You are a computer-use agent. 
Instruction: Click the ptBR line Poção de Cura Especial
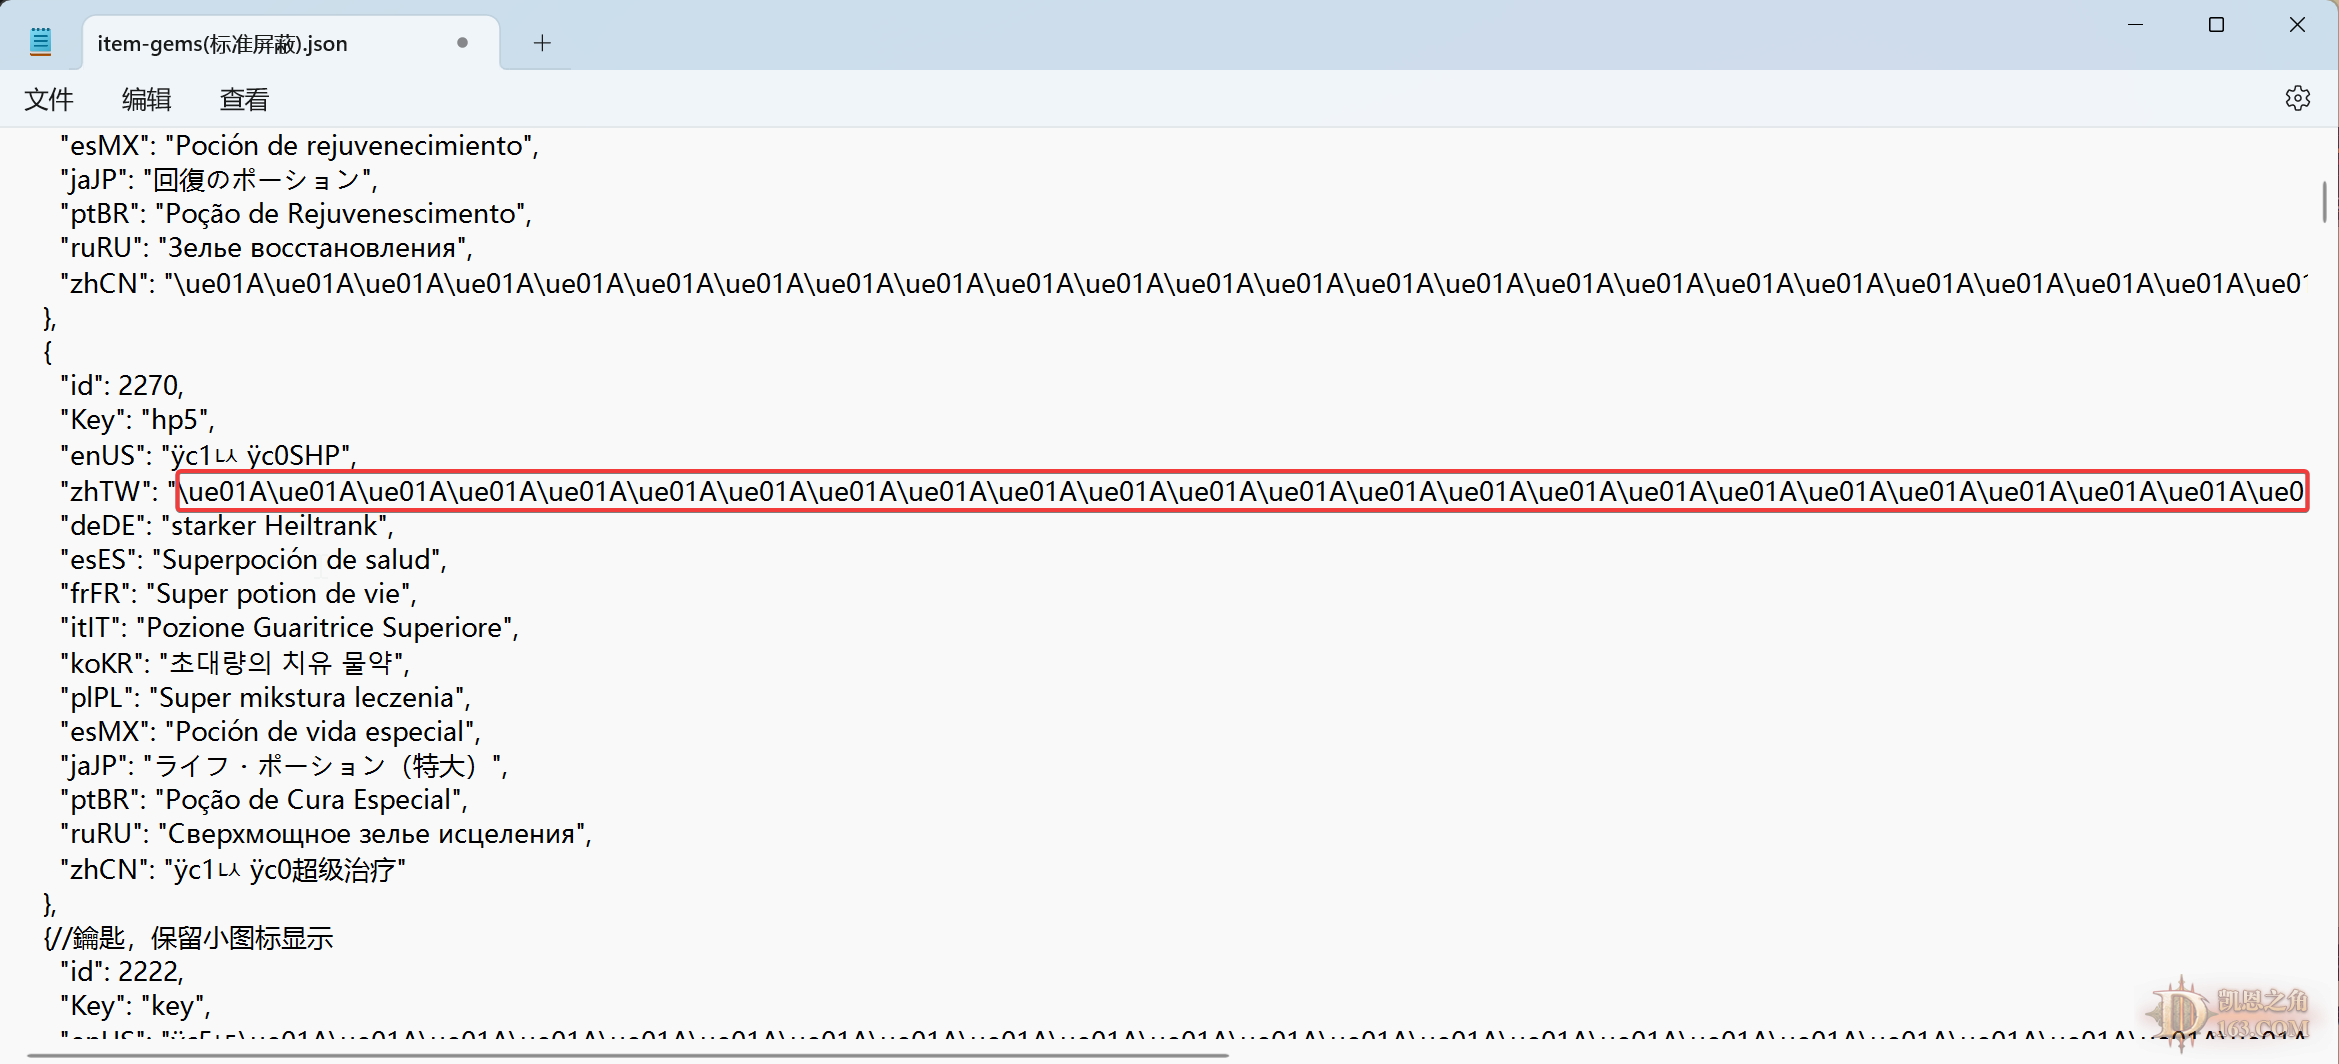(264, 800)
